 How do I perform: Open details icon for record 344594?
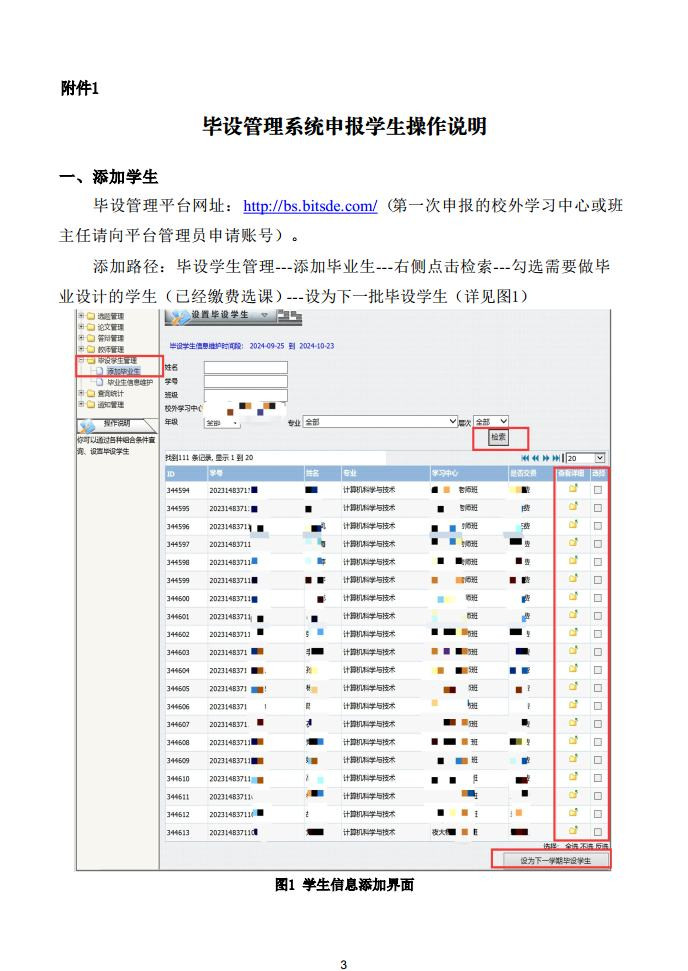574,490
